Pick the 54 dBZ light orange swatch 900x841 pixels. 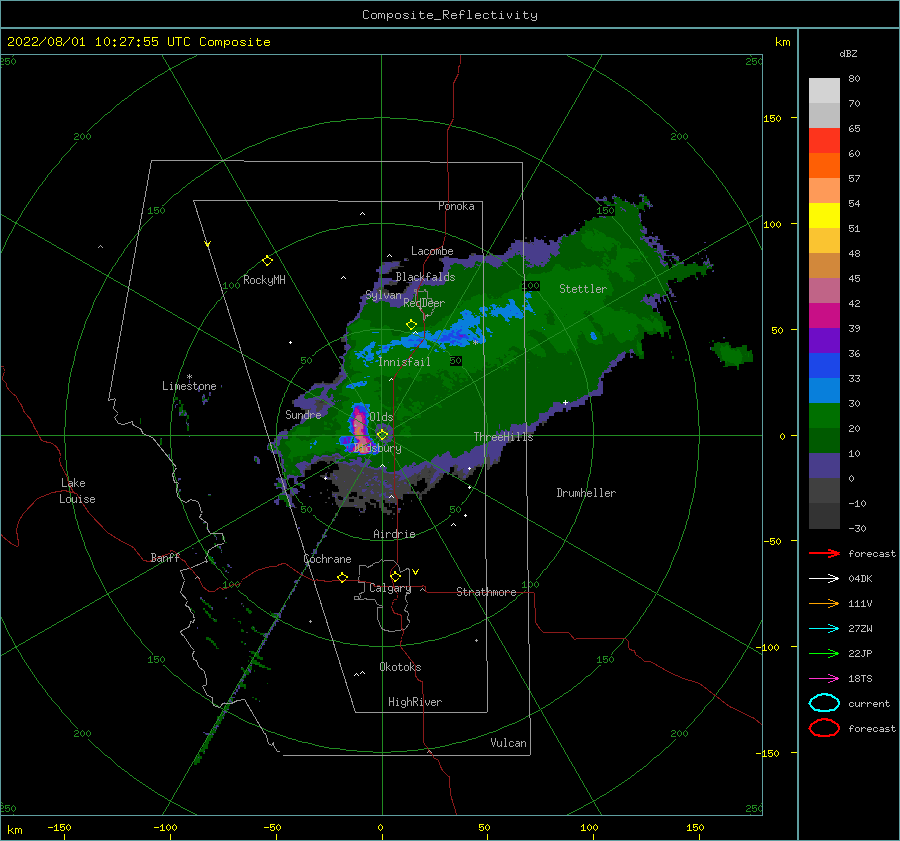[824, 191]
